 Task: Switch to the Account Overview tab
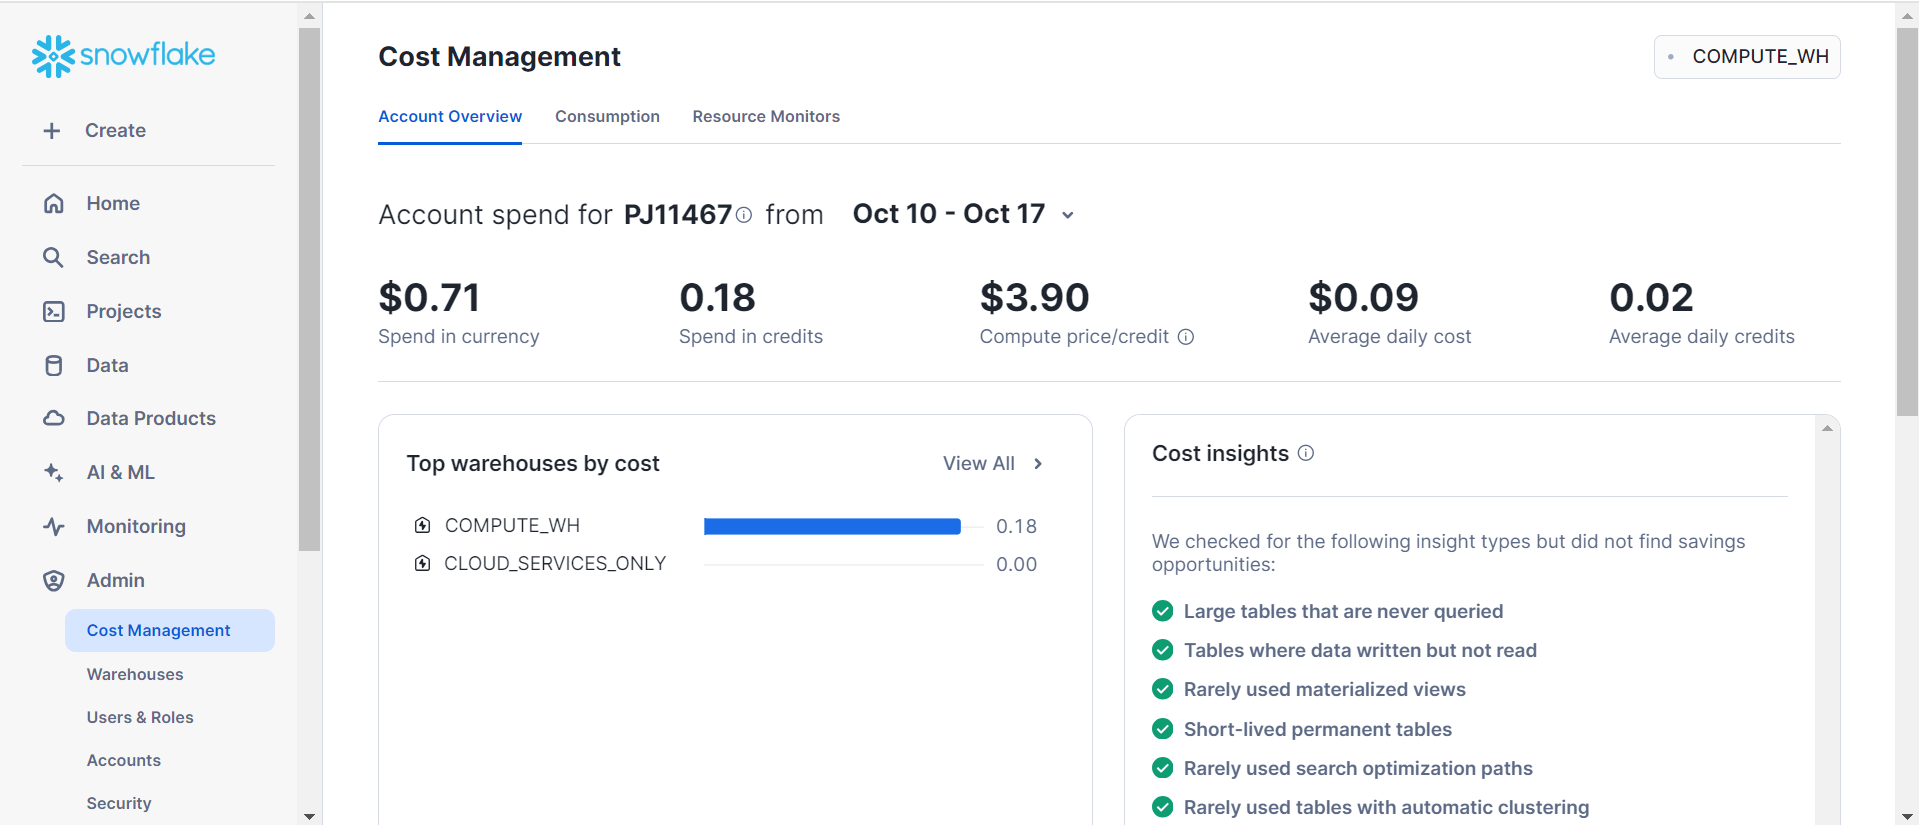(x=450, y=117)
